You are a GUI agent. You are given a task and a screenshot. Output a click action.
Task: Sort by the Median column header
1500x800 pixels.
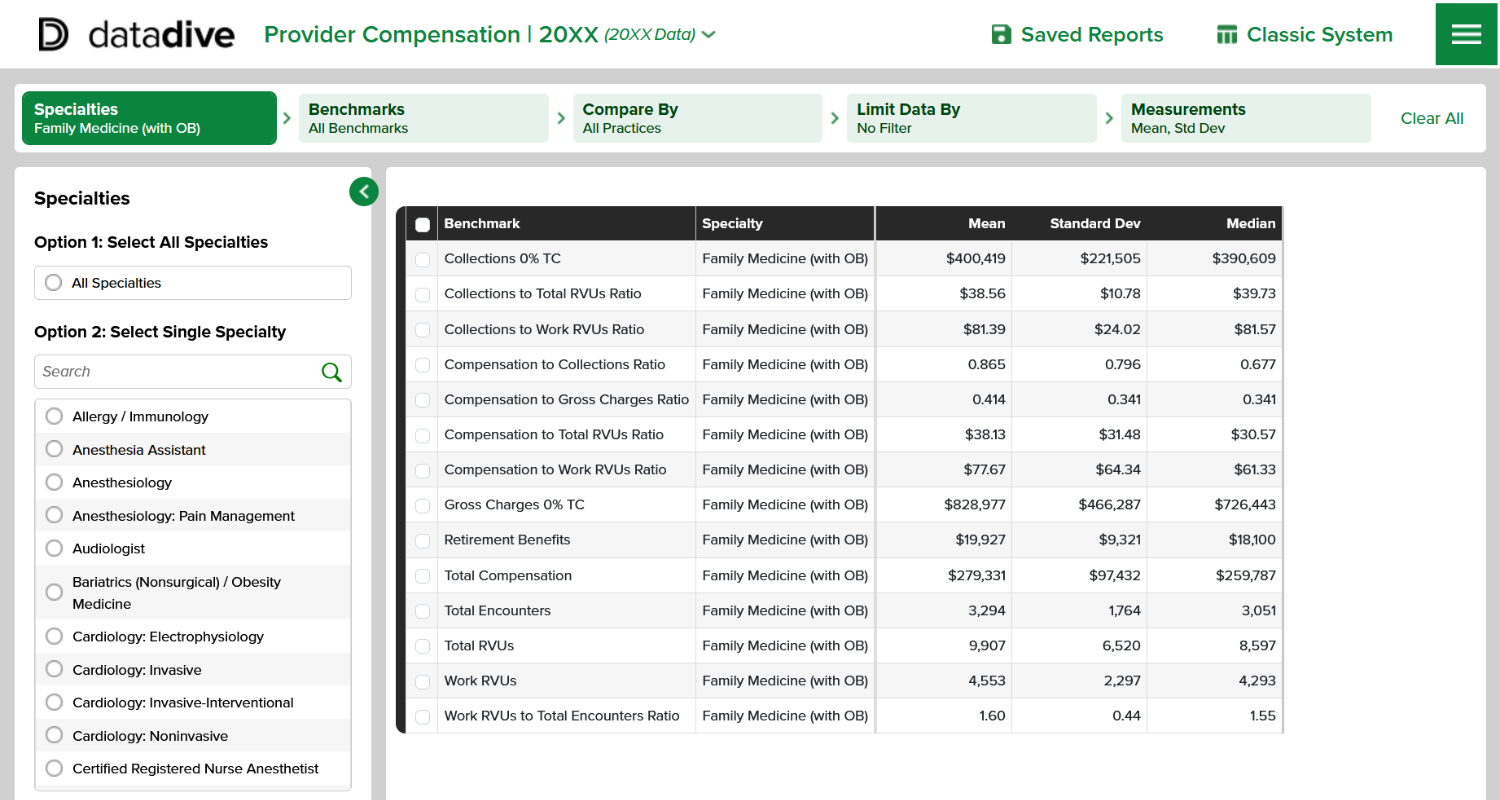point(1250,224)
